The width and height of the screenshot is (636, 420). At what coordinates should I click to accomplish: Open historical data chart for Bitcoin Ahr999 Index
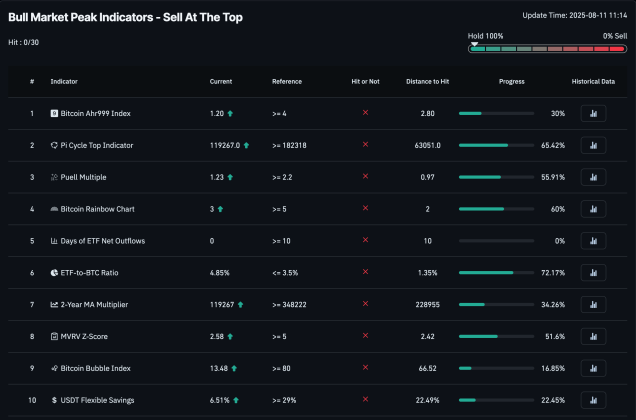pos(593,113)
